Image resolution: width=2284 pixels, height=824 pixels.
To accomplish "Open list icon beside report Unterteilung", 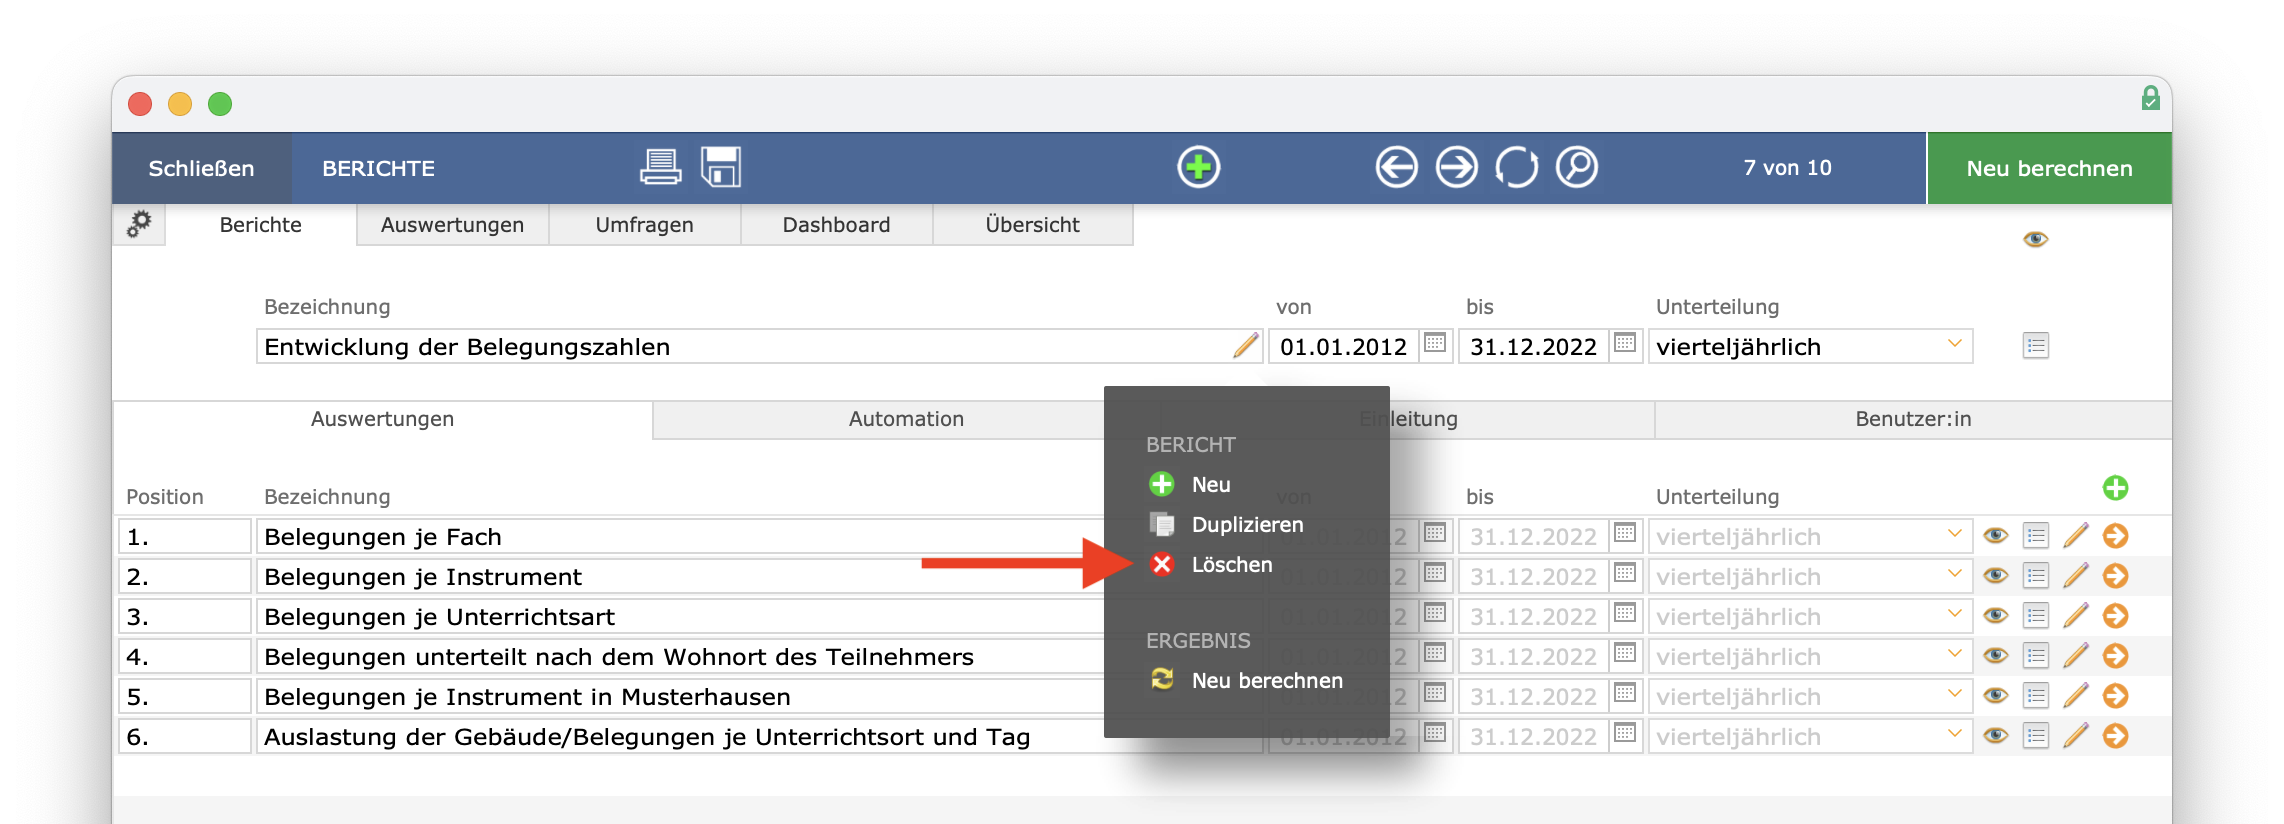I will pos(2036,346).
